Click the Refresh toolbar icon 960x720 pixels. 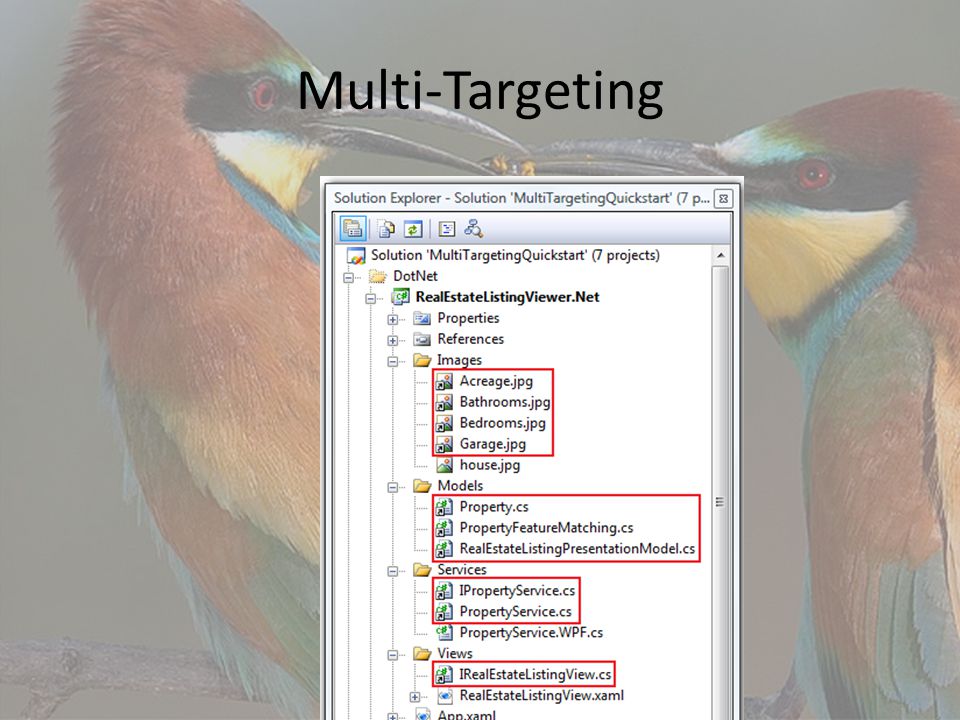click(x=413, y=229)
